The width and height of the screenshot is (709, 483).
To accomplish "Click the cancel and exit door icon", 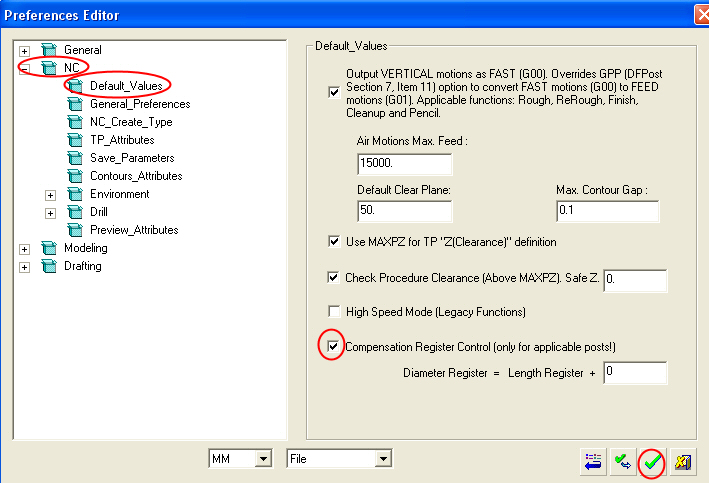I will [683, 462].
